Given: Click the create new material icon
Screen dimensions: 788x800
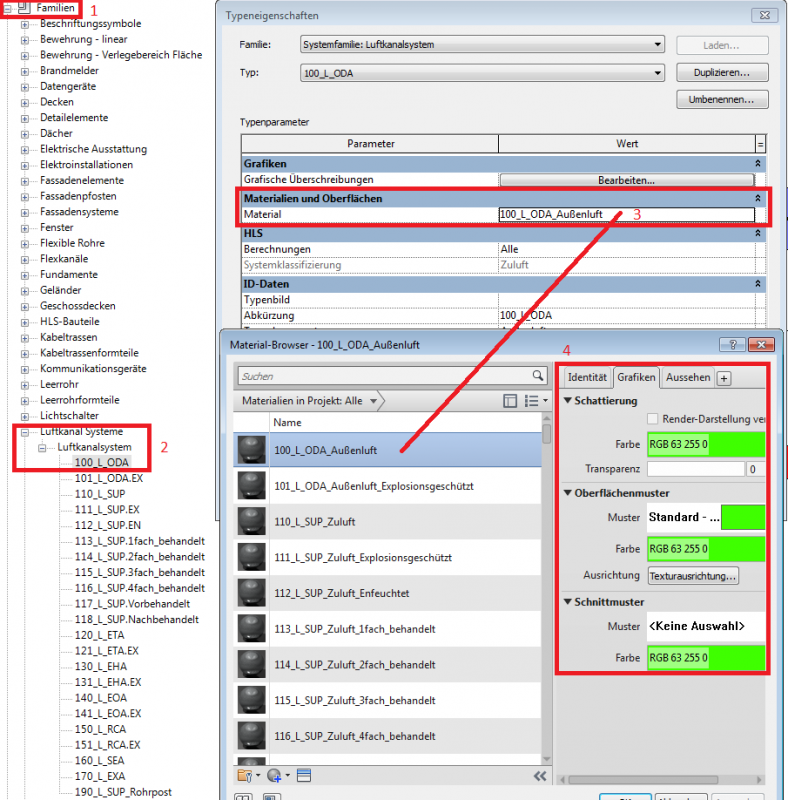Looking at the screenshot, I should 273,775.
